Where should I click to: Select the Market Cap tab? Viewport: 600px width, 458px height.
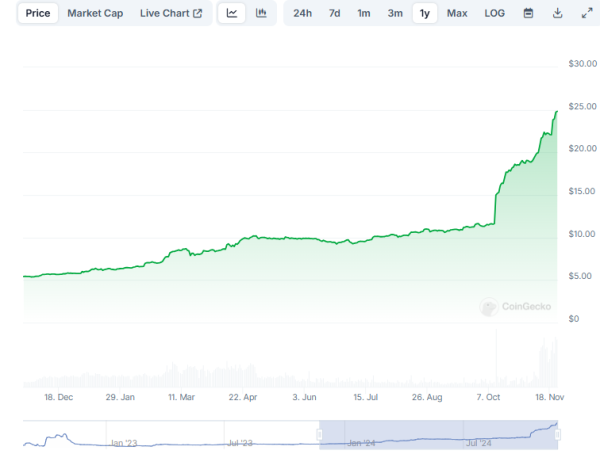[x=95, y=13]
